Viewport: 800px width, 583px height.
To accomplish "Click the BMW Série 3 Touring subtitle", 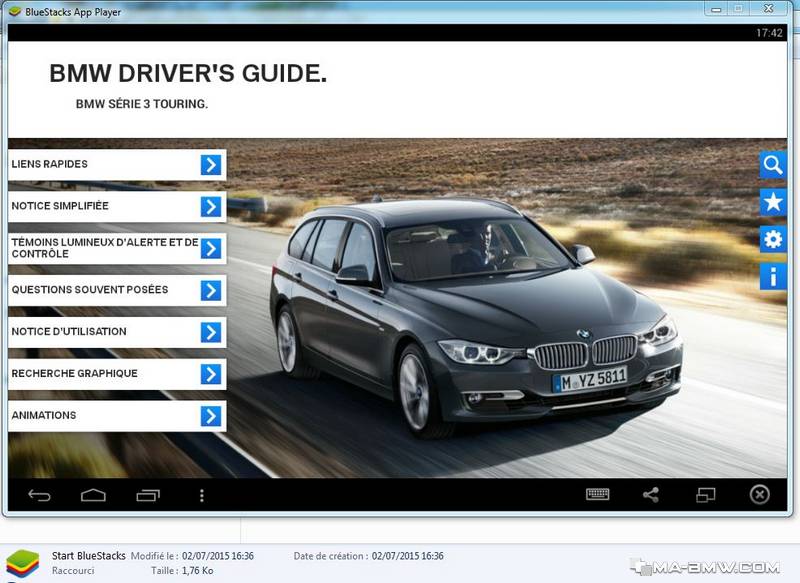I will [x=142, y=104].
